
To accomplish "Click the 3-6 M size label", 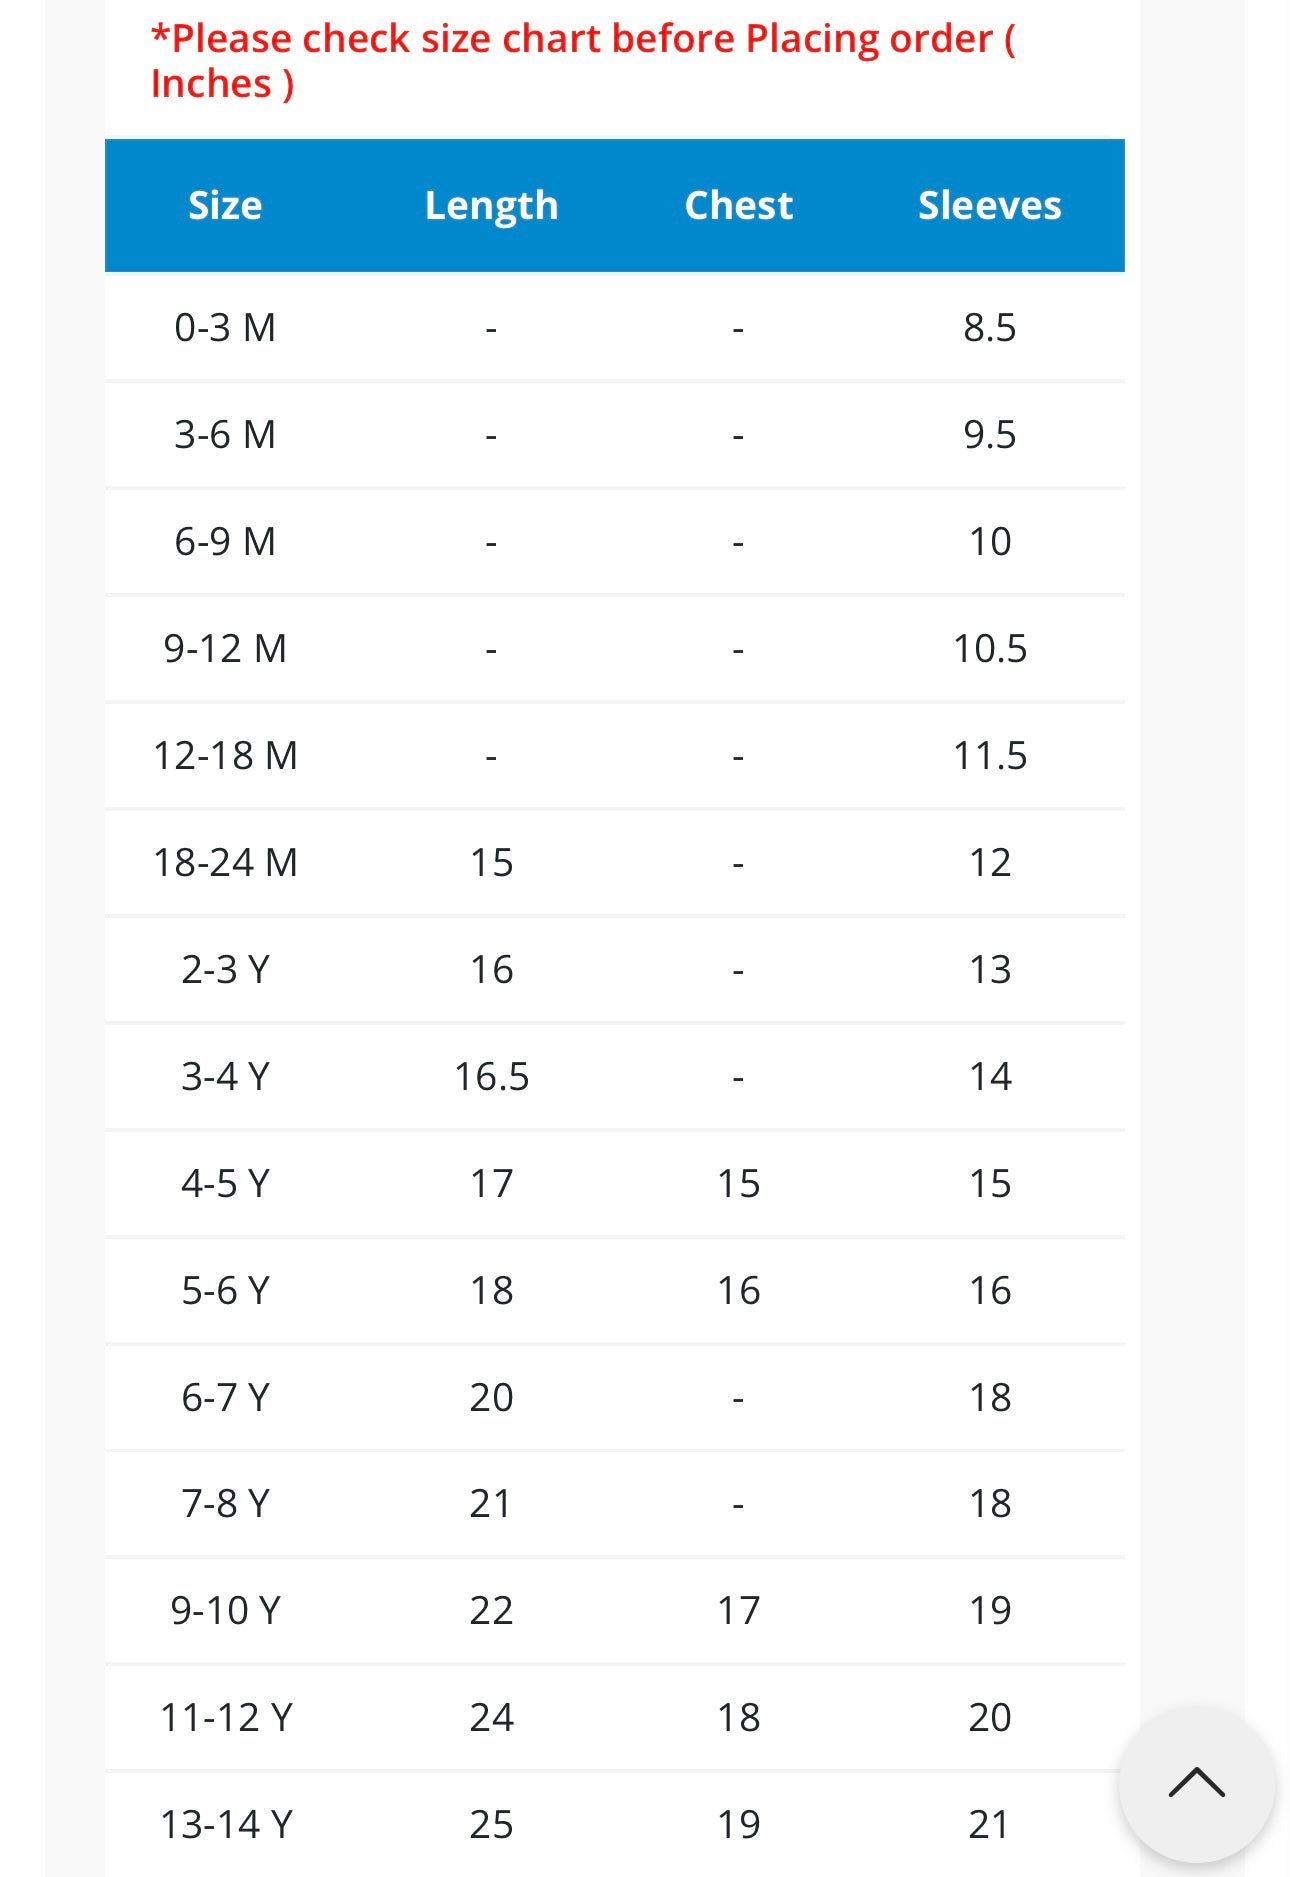I will click(225, 435).
